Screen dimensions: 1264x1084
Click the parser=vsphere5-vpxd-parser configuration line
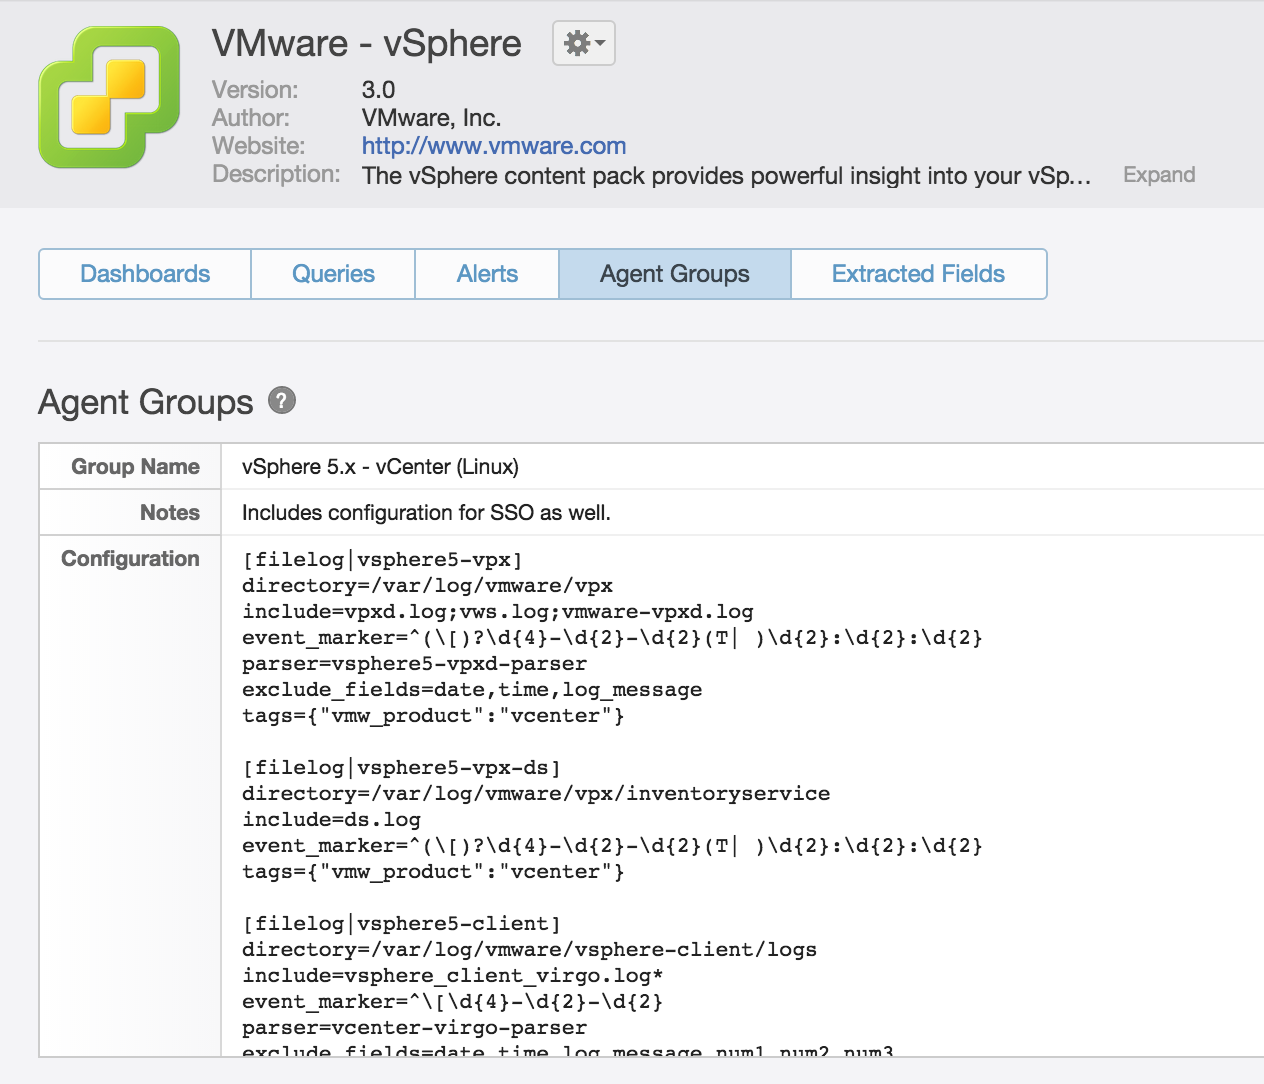[414, 664]
